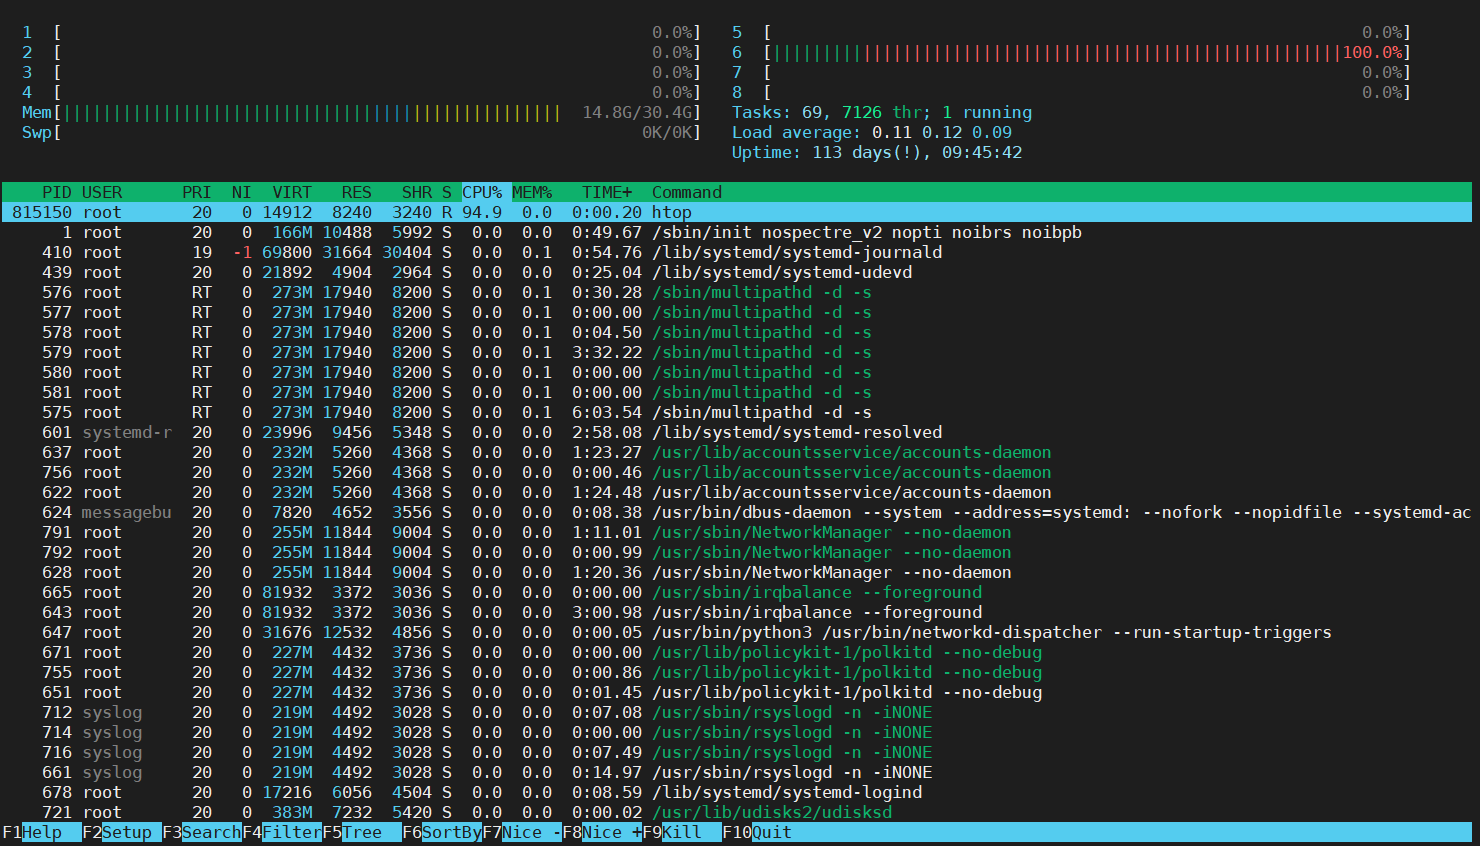
Task: Select accounts-daemon row with PID 622
Action: pyautogui.click(x=737, y=492)
